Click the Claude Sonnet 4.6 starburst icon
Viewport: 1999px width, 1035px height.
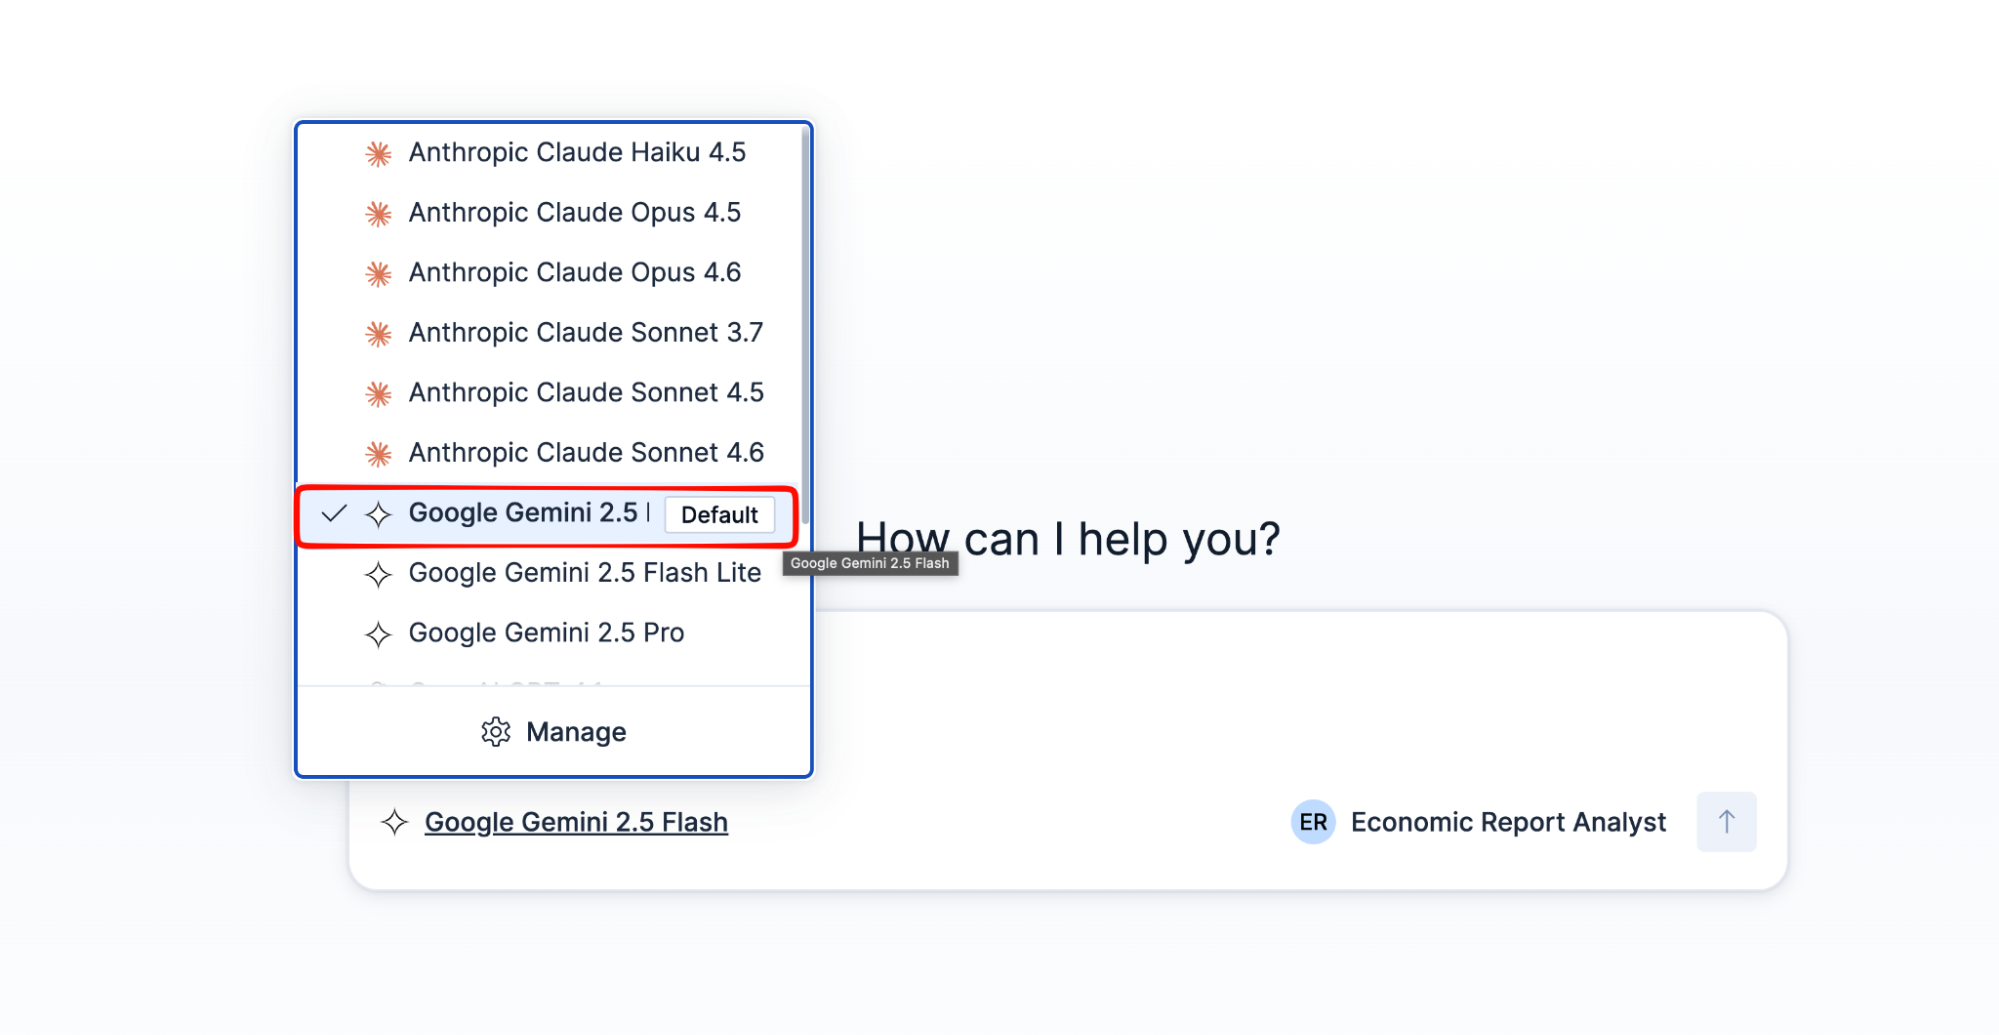pos(378,454)
